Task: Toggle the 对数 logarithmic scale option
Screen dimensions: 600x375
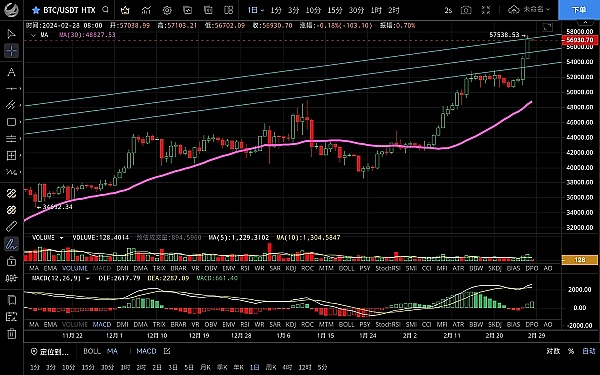Action: point(553,351)
